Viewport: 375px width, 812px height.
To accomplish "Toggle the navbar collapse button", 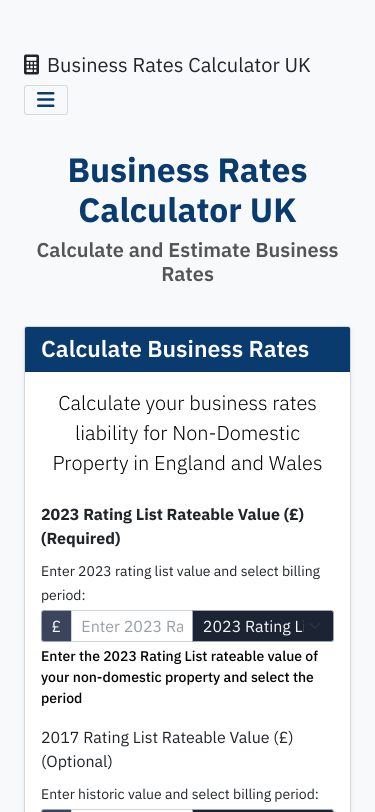I will (x=46, y=100).
